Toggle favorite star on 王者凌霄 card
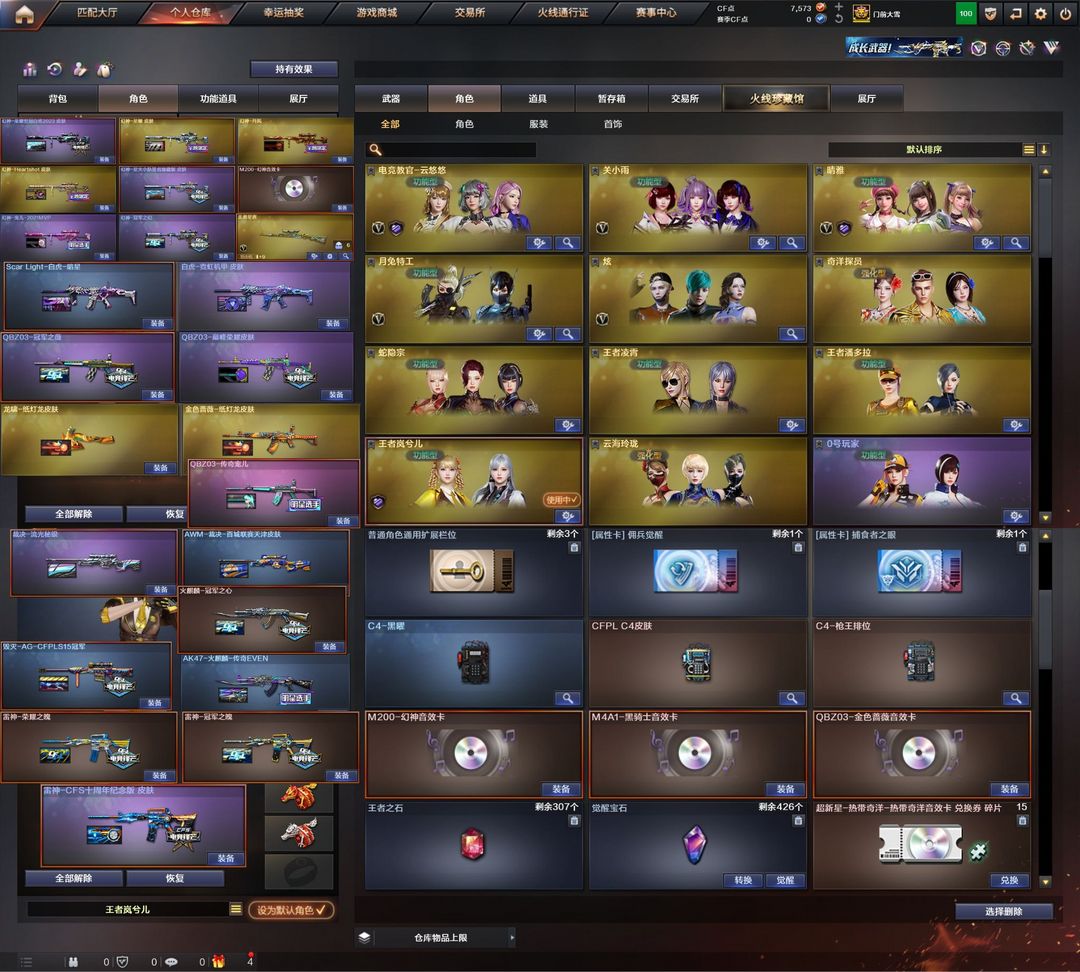This screenshot has width=1080, height=972. pos(596,353)
